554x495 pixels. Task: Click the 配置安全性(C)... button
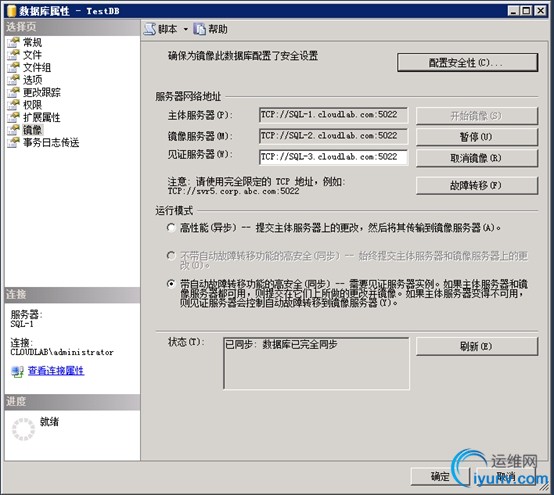click(x=468, y=63)
